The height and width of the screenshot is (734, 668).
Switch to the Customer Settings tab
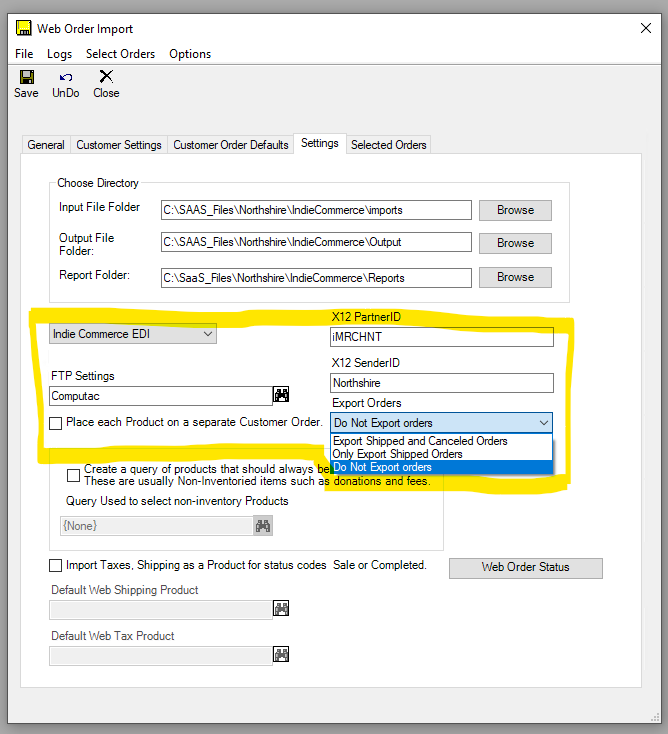click(119, 145)
